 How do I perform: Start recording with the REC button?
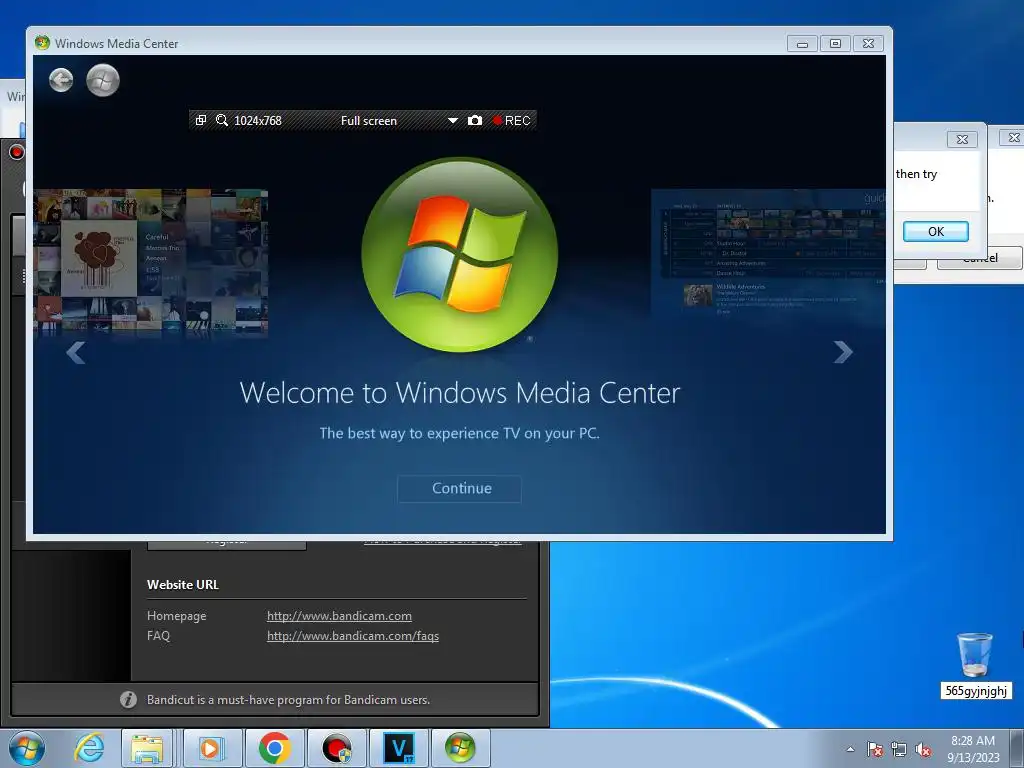tap(511, 120)
